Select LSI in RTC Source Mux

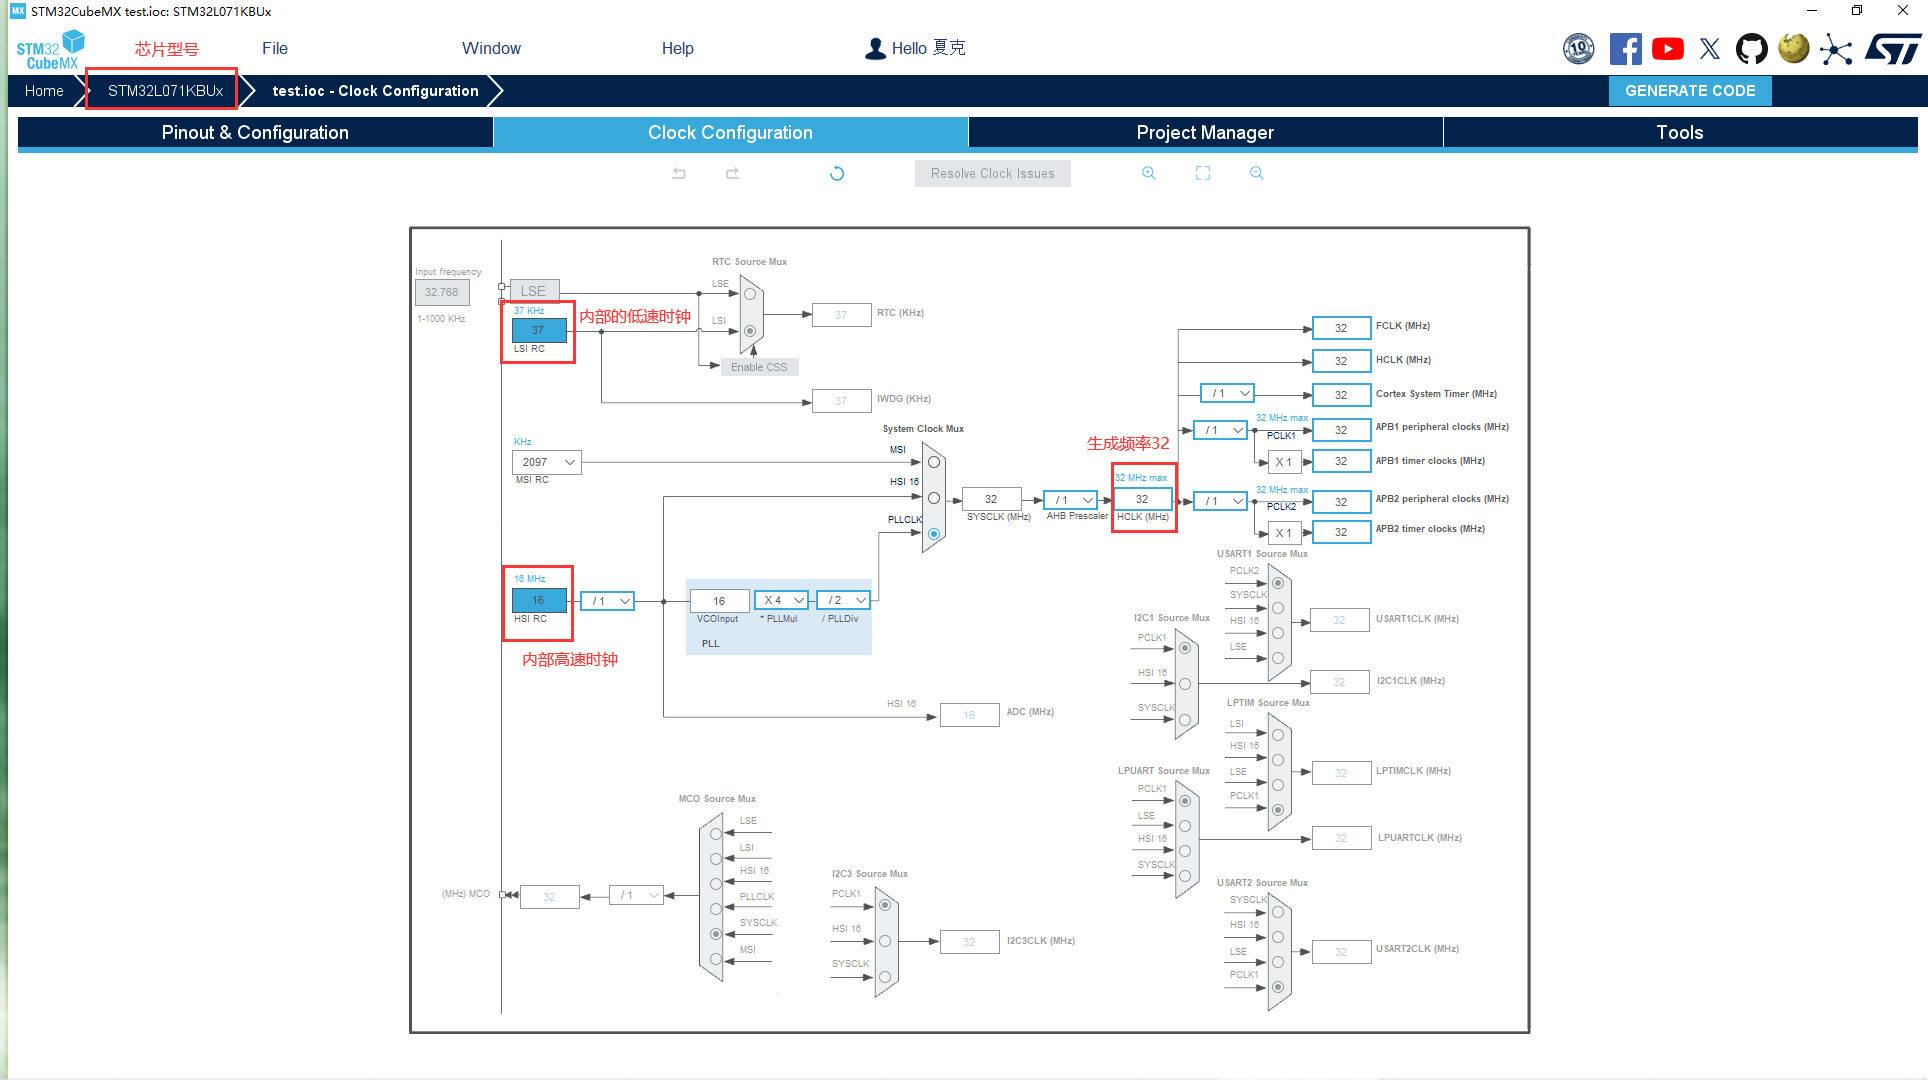[x=750, y=331]
